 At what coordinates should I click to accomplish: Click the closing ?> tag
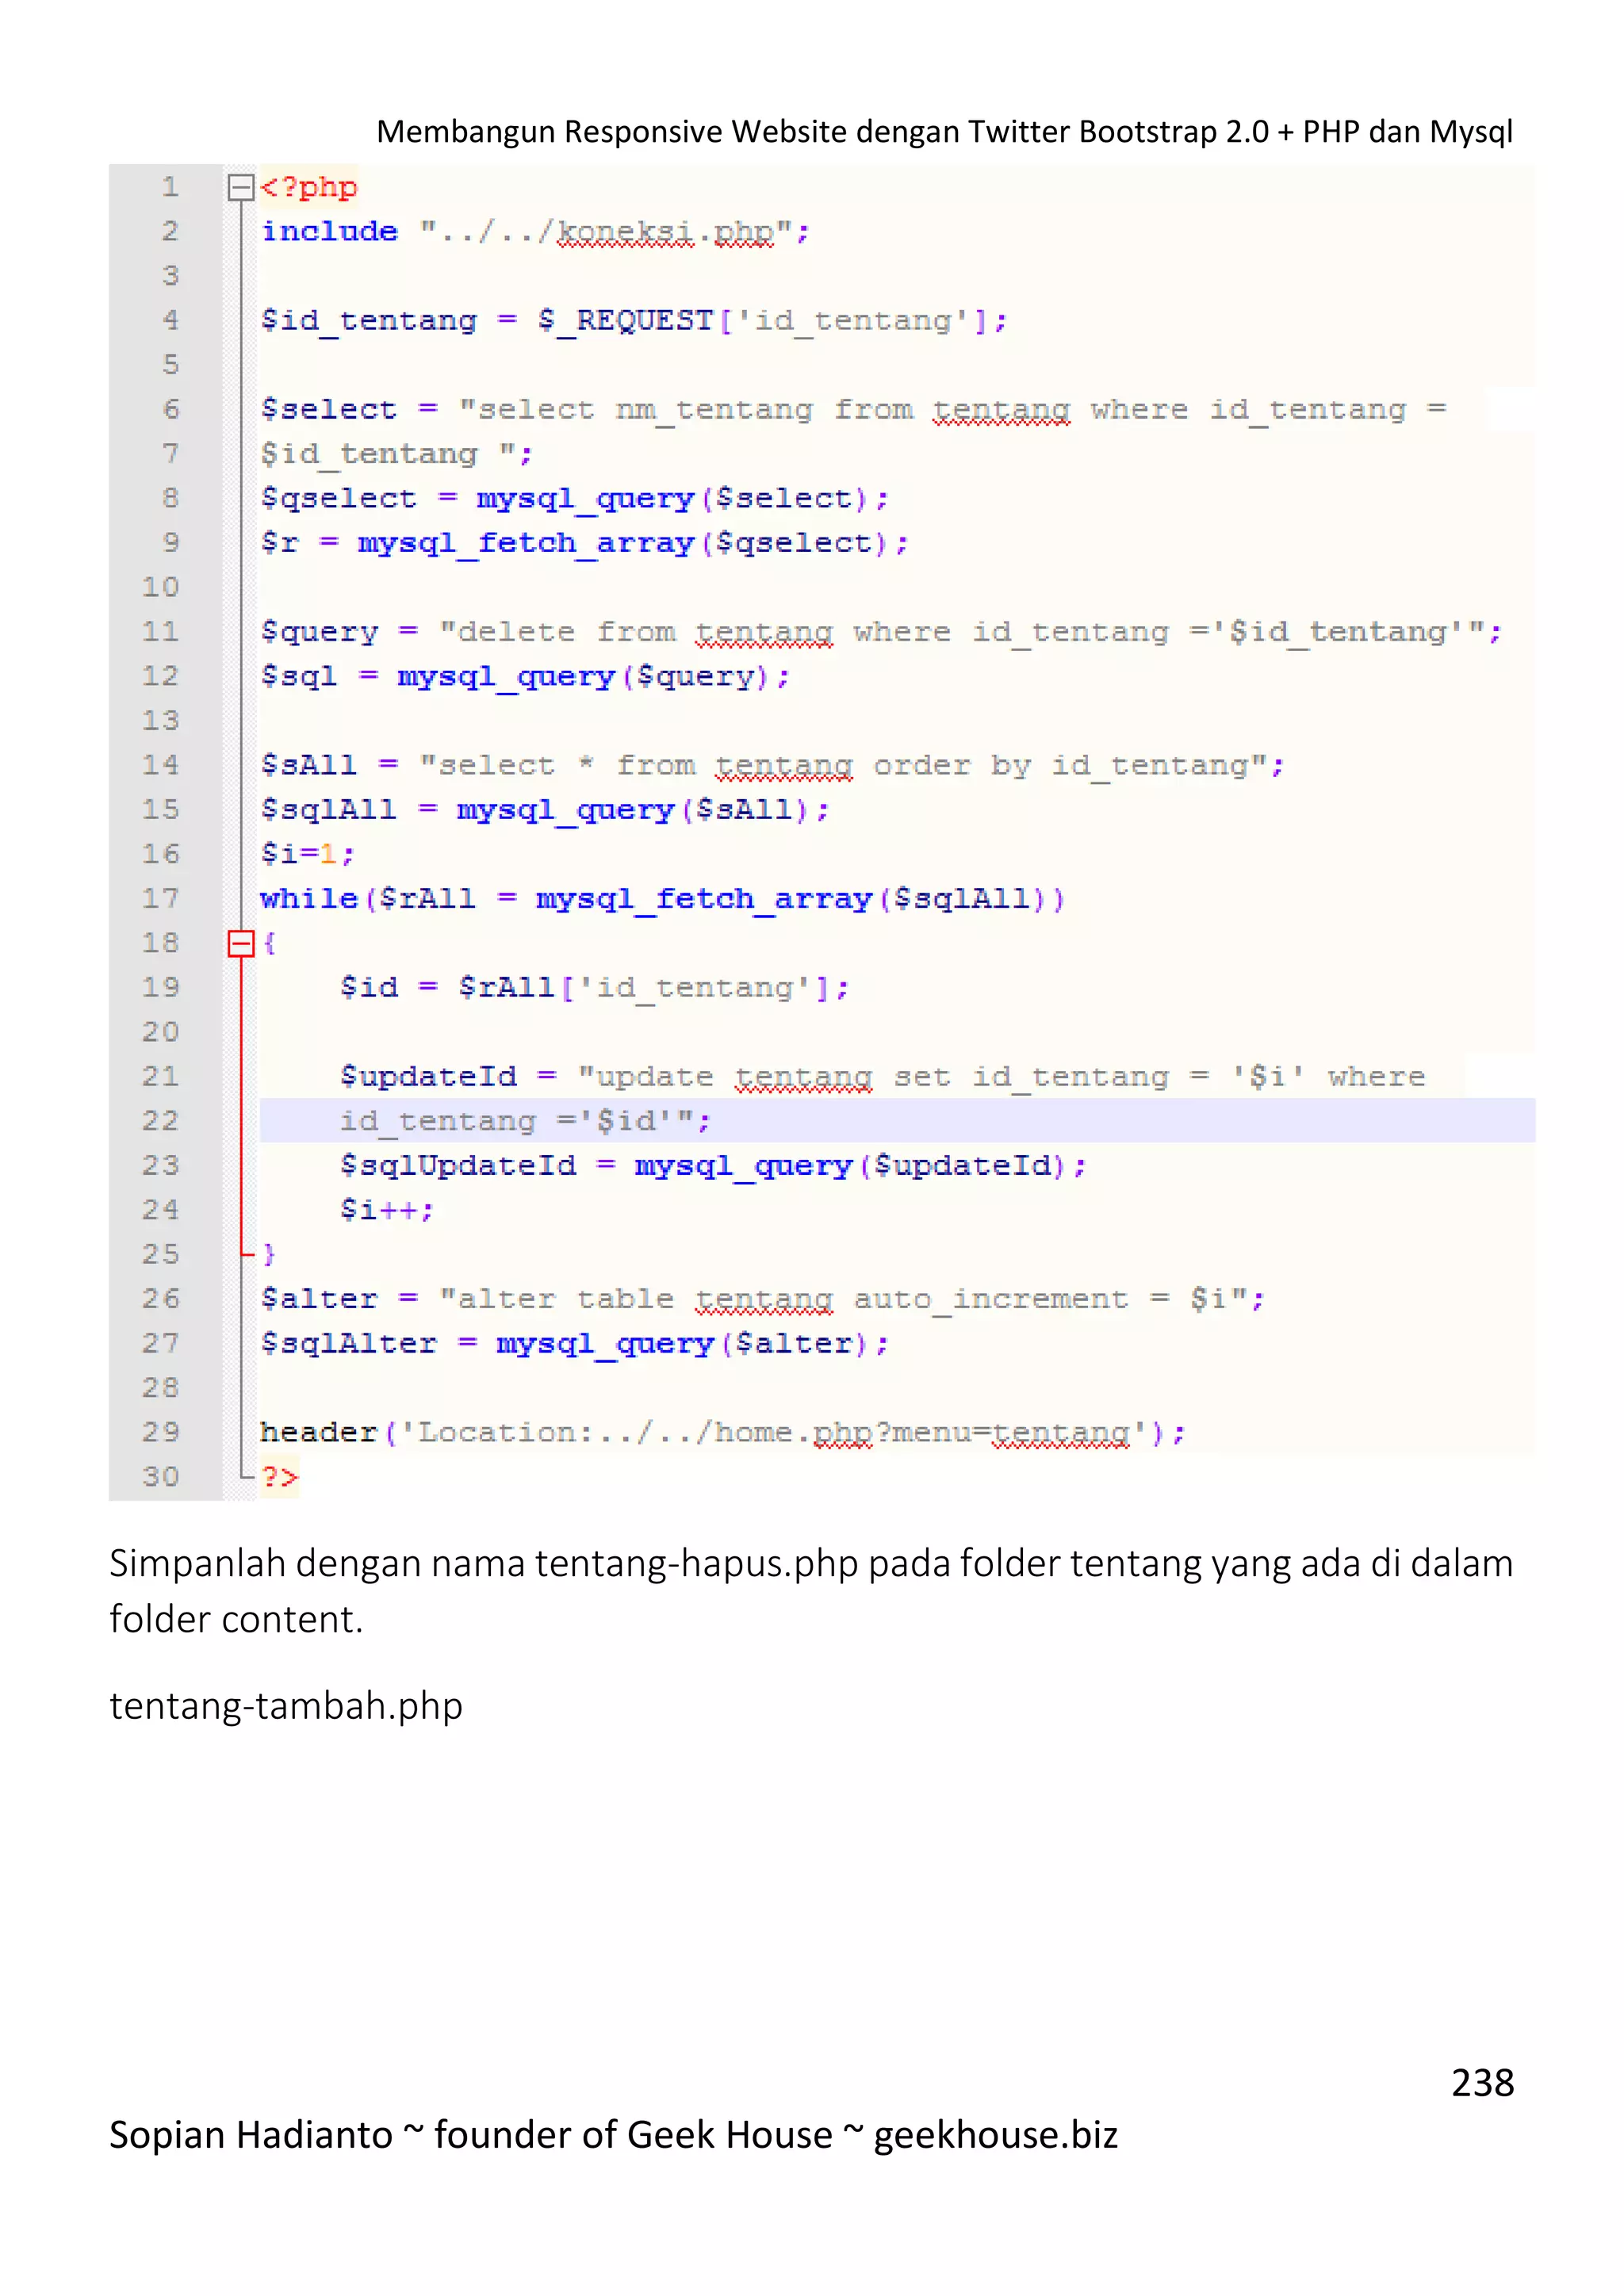(x=279, y=1477)
